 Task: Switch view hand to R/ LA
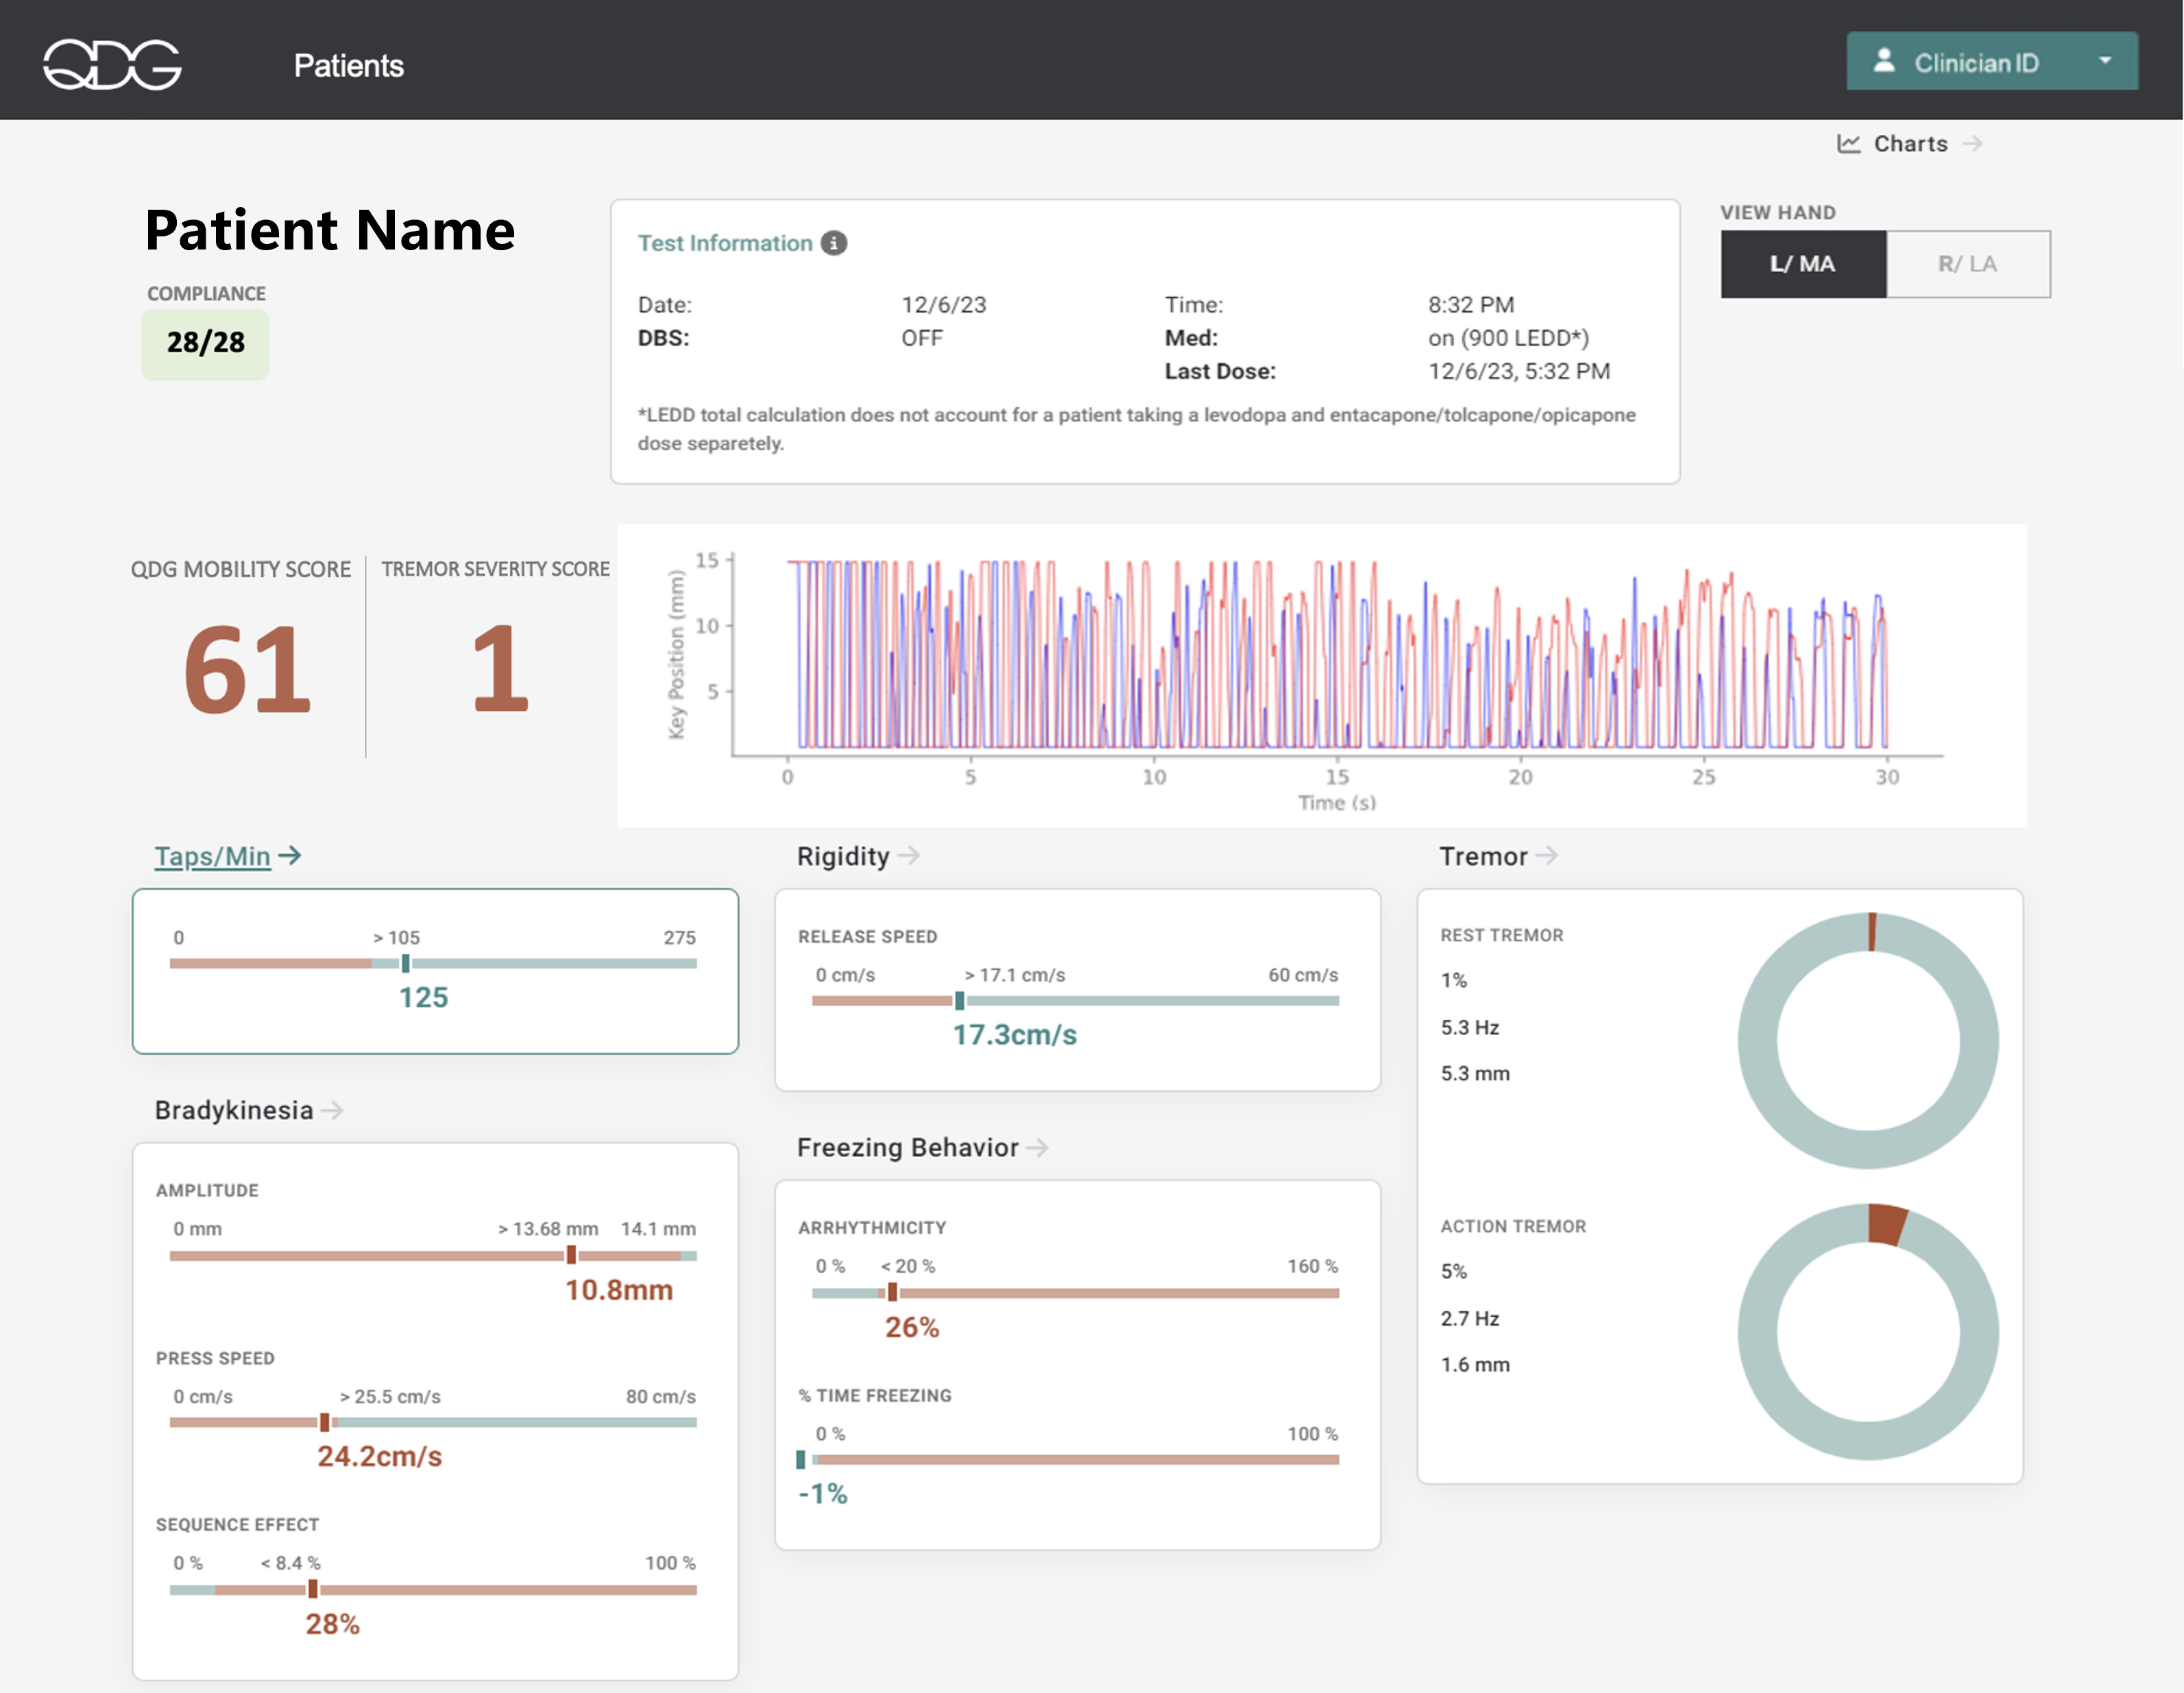pyautogui.click(x=1968, y=264)
